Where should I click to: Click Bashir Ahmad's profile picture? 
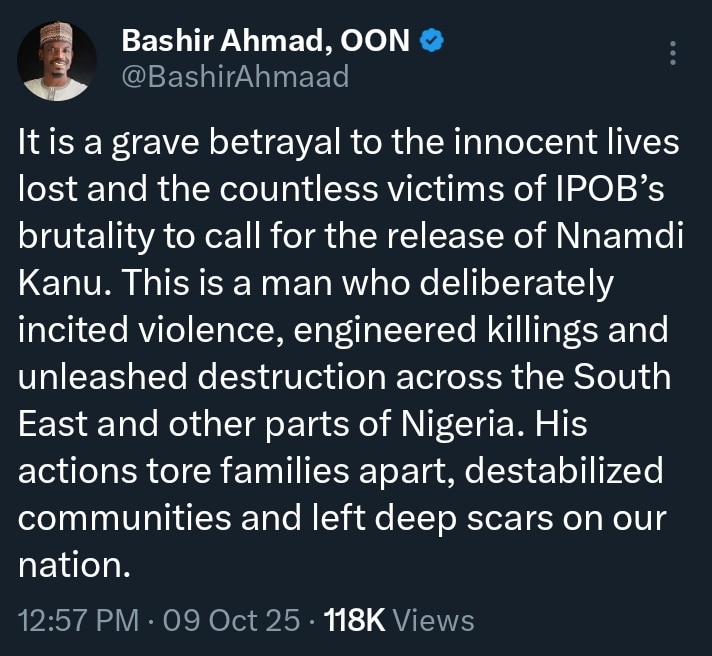[57, 61]
